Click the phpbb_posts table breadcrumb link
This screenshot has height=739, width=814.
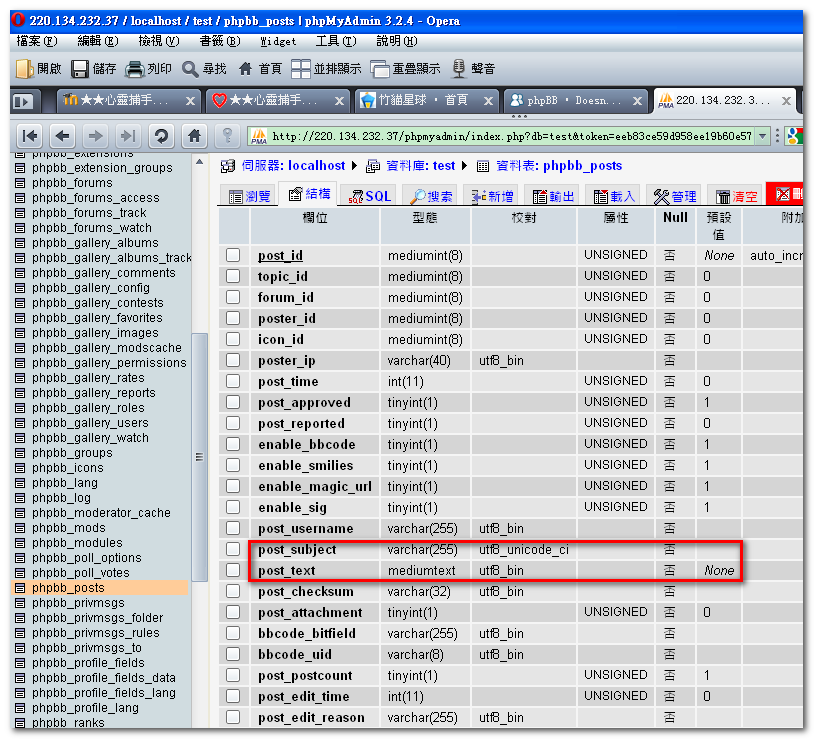[559, 166]
